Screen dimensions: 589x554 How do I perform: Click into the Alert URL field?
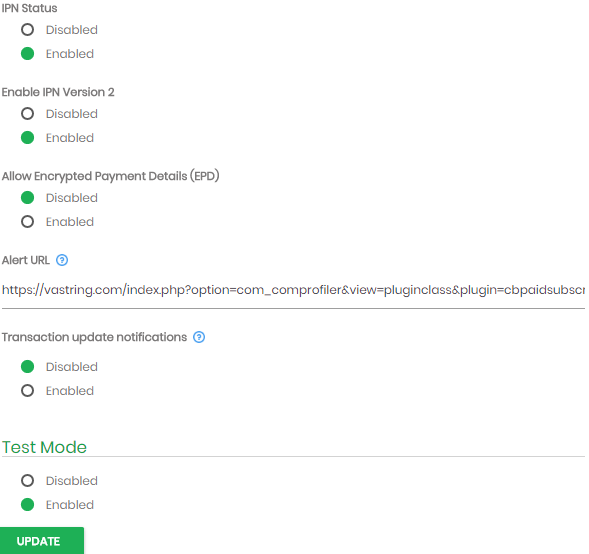(293, 290)
